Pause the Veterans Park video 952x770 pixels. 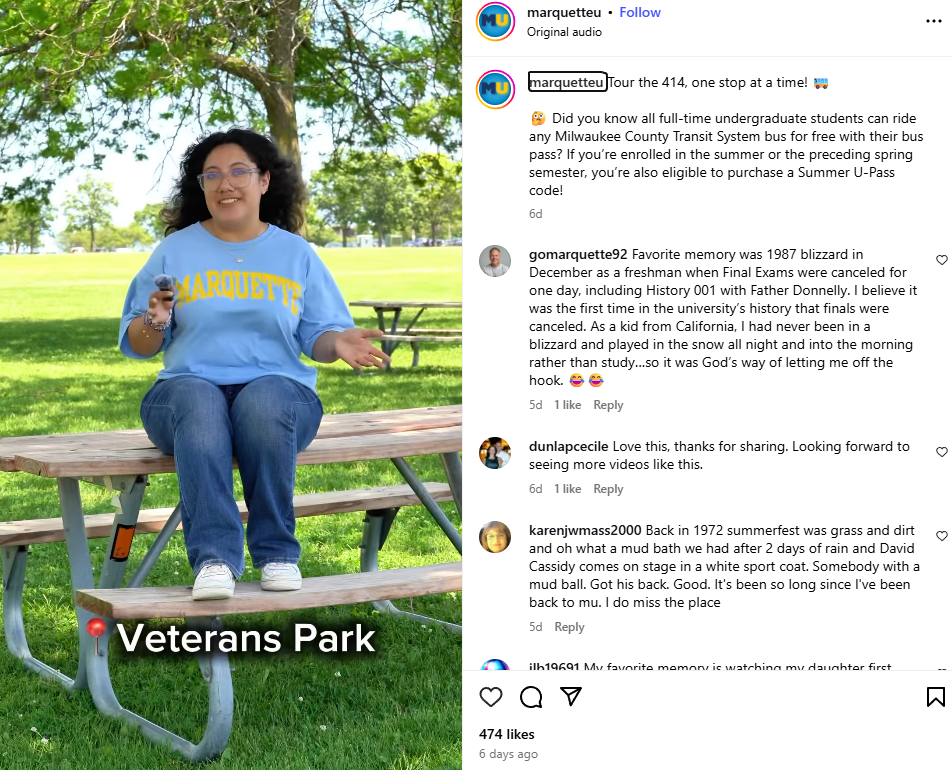(x=231, y=385)
